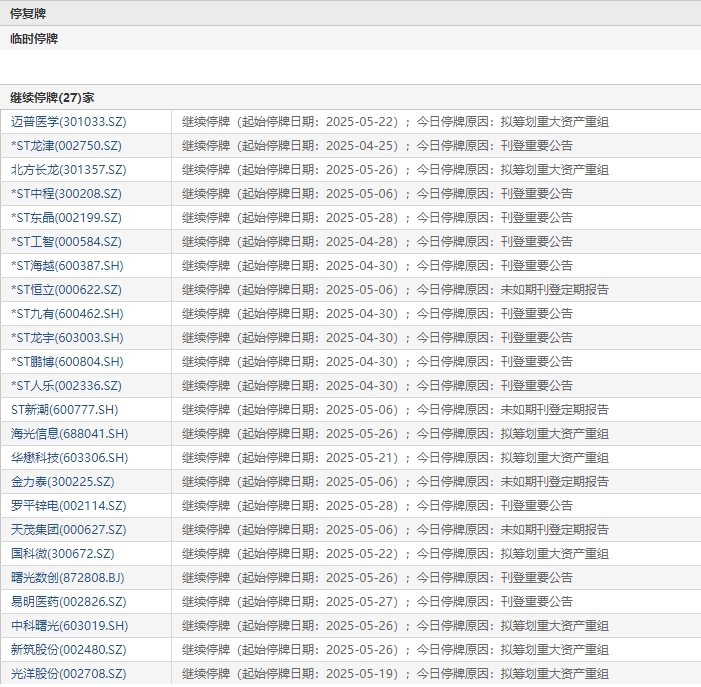Image resolution: width=701 pixels, height=687 pixels.
Task: Select the suspension details for 曙光数创
Action: click(x=377, y=577)
